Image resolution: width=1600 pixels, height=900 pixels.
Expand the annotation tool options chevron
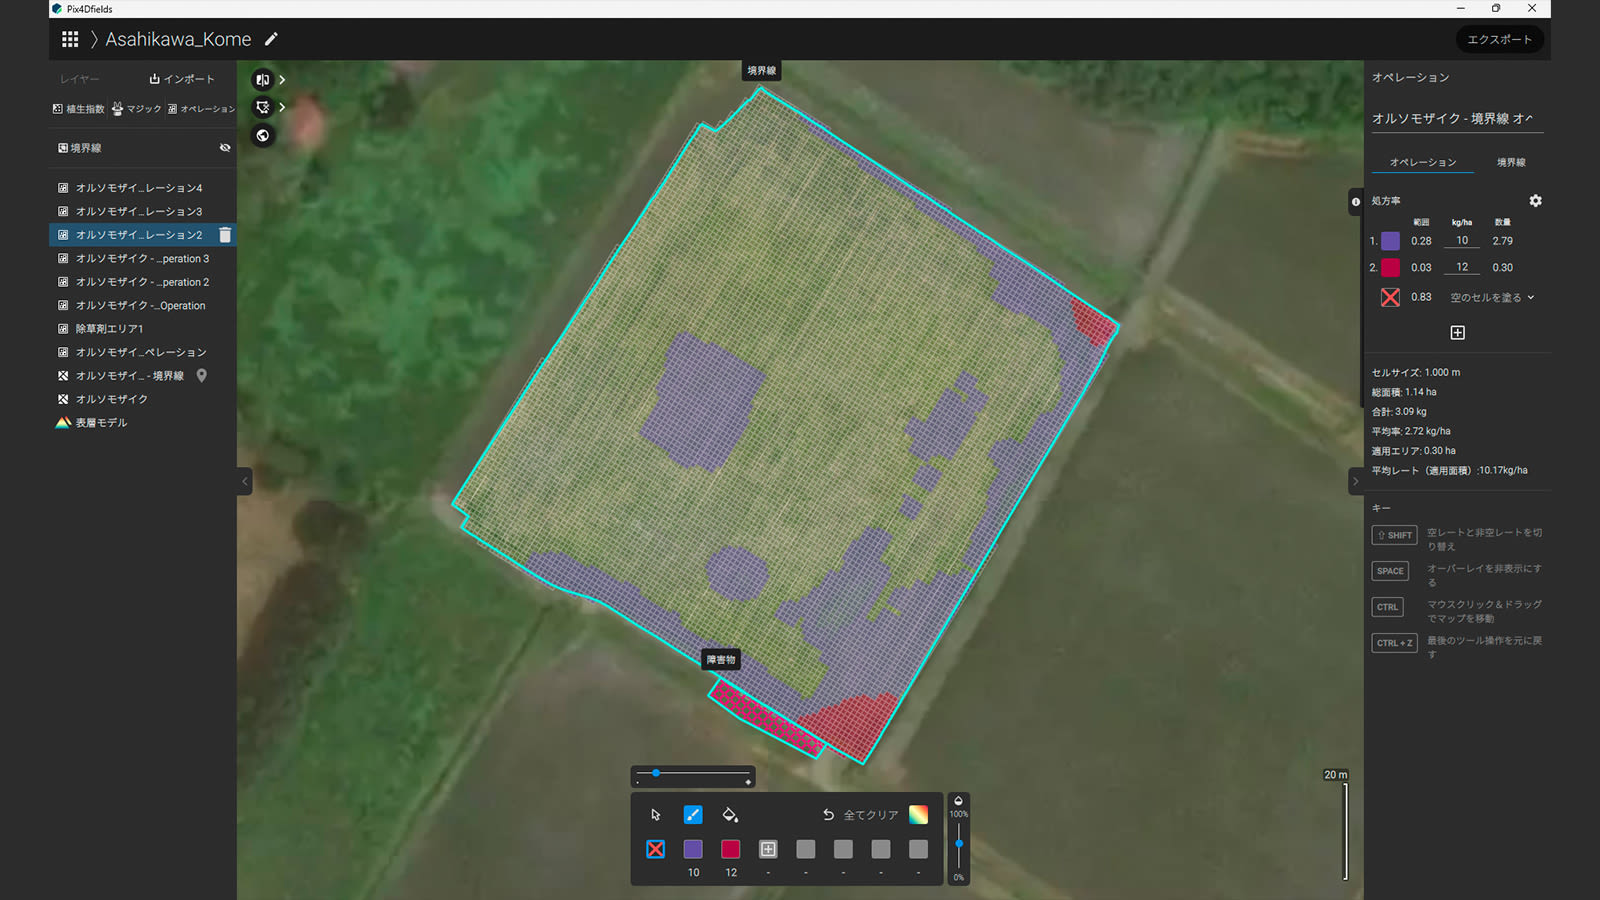click(281, 108)
